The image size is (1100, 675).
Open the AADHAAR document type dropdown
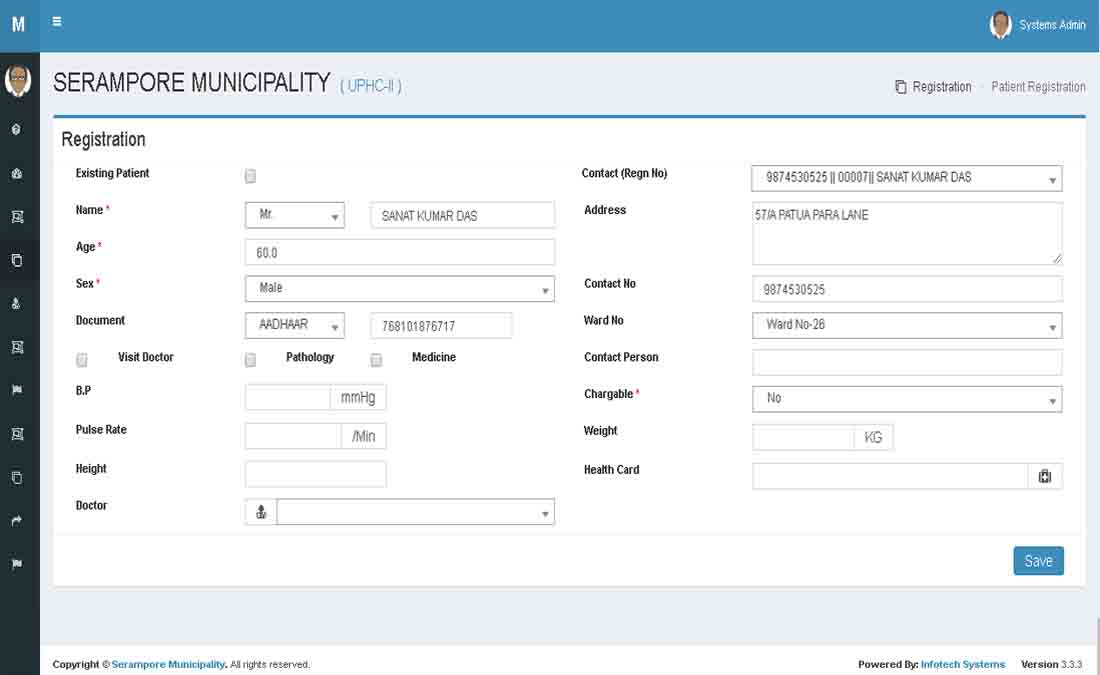point(294,326)
